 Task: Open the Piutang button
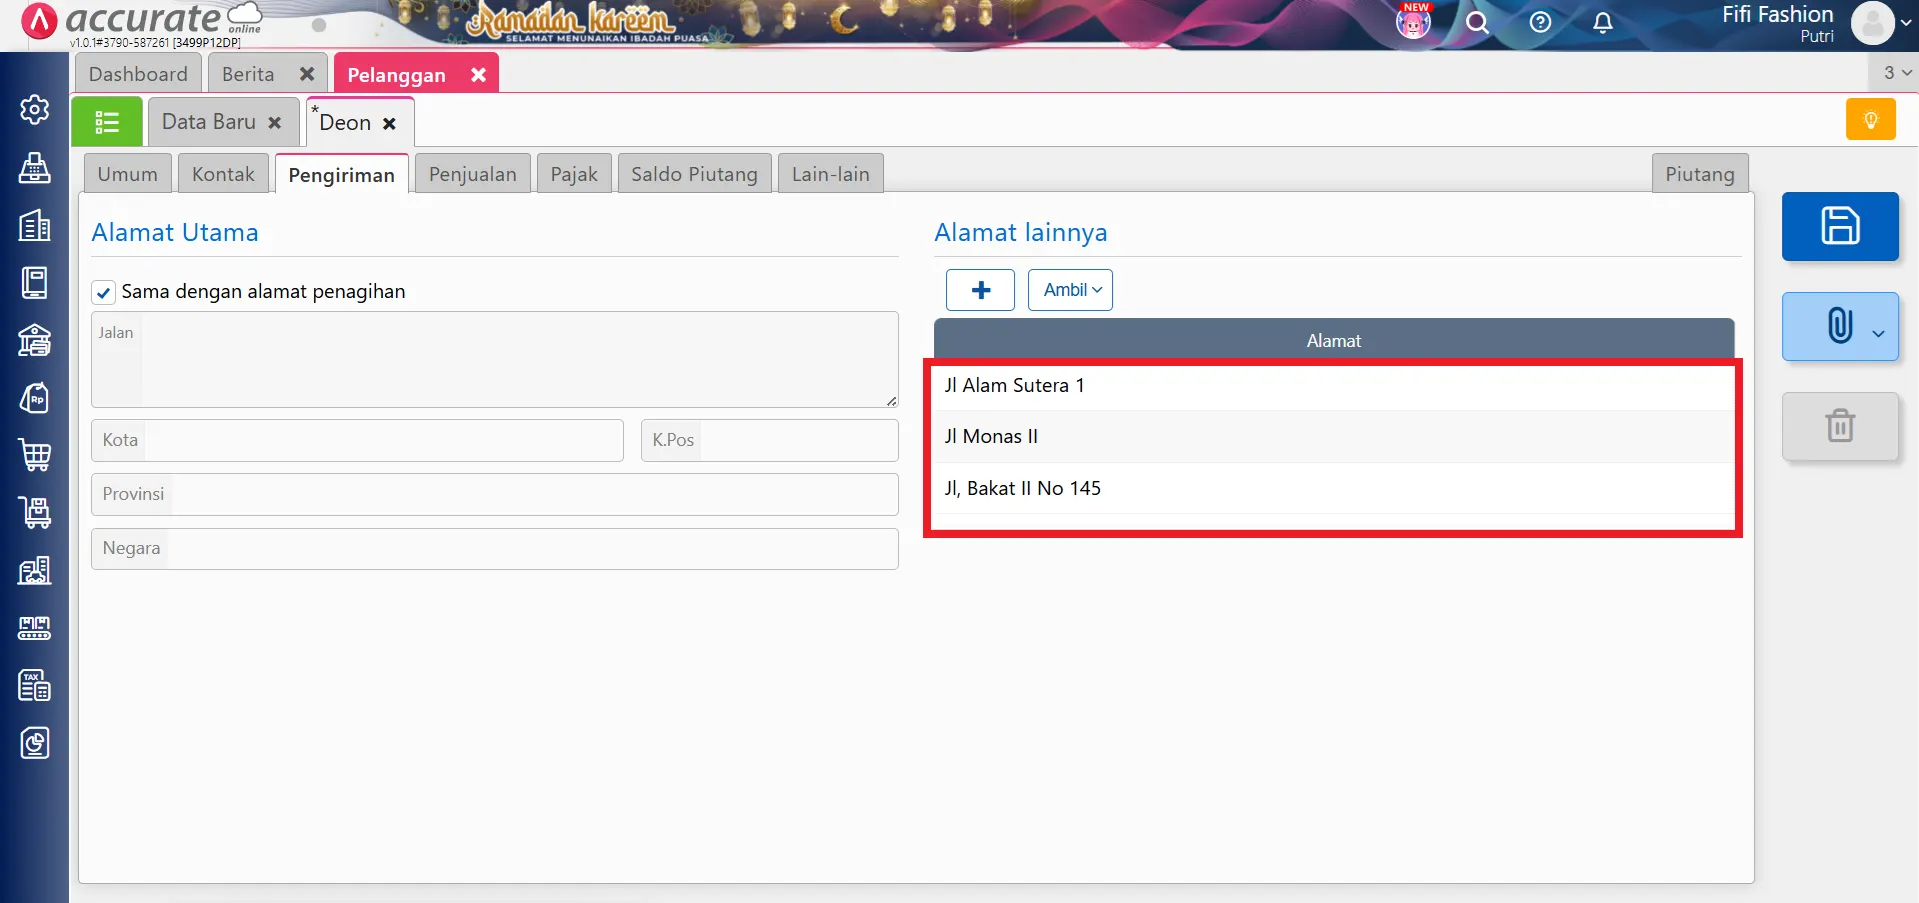1699,174
